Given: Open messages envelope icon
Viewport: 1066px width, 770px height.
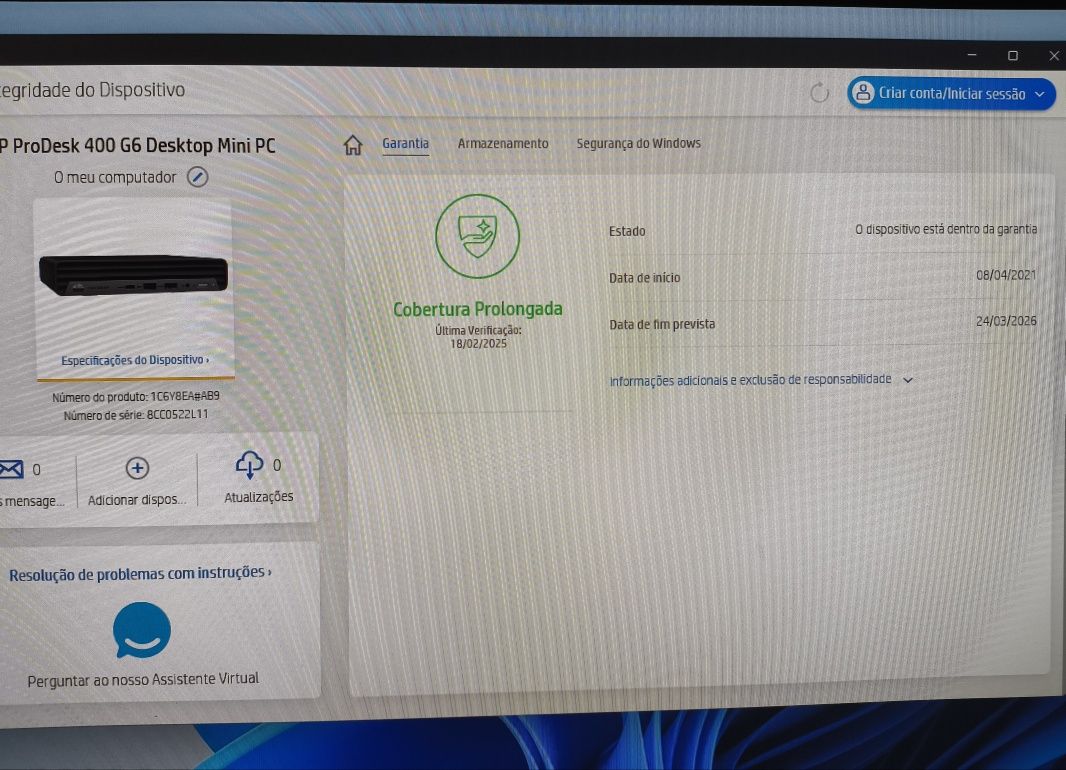Looking at the screenshot, I should click(x=12, y=469).
